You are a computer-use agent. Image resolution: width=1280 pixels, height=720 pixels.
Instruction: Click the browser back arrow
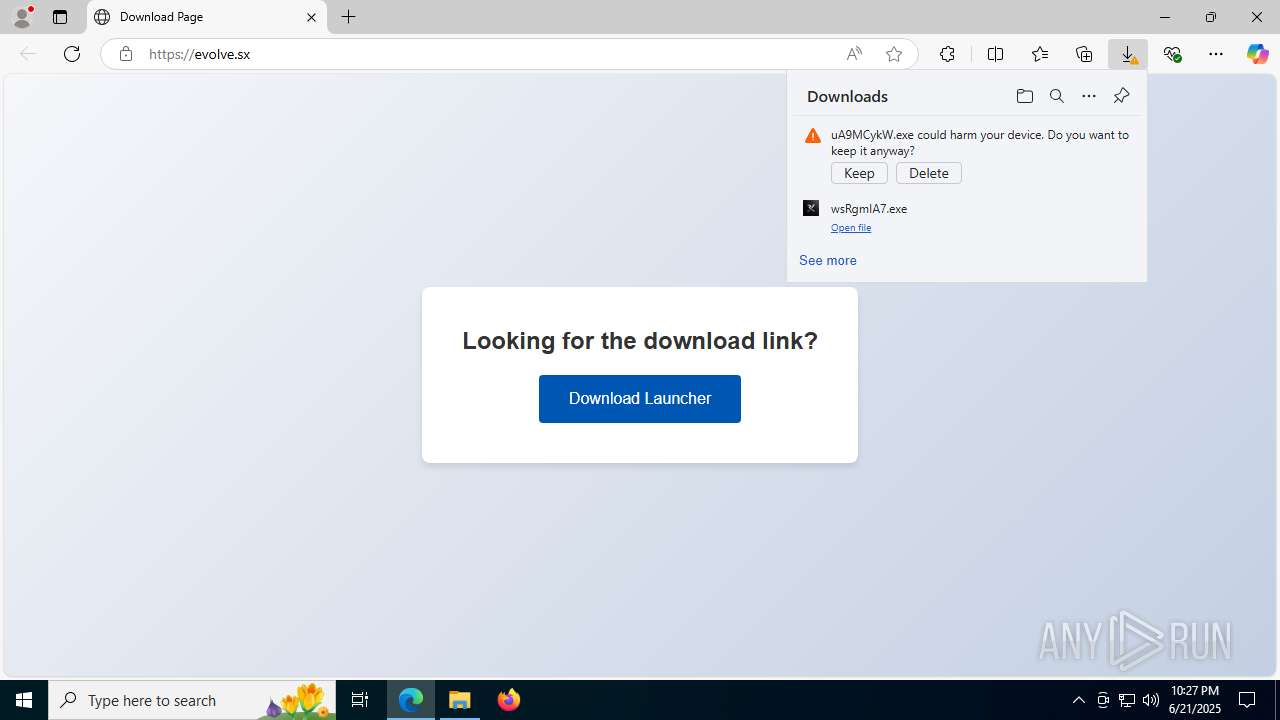click(x=28, y=54)
